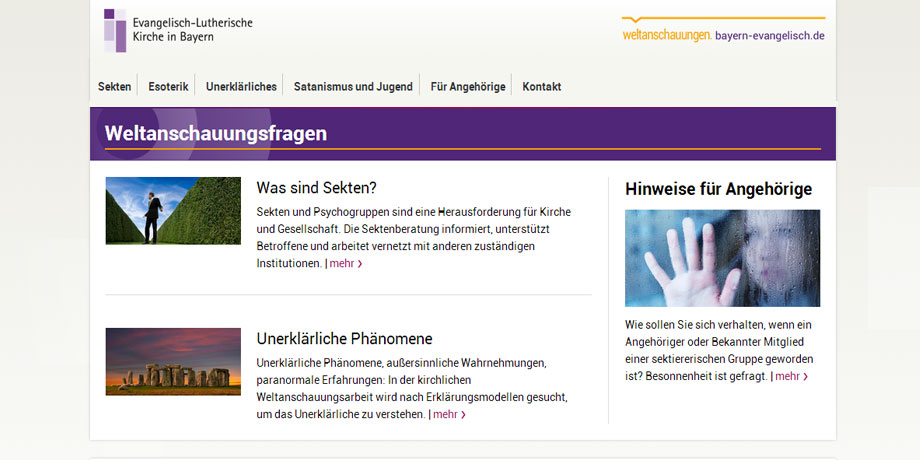Click the text starting 'Sekten und Psychogruppen sind'
This screenshot has height=460, width=920.
pyautogui.click(x=414, y=238)
